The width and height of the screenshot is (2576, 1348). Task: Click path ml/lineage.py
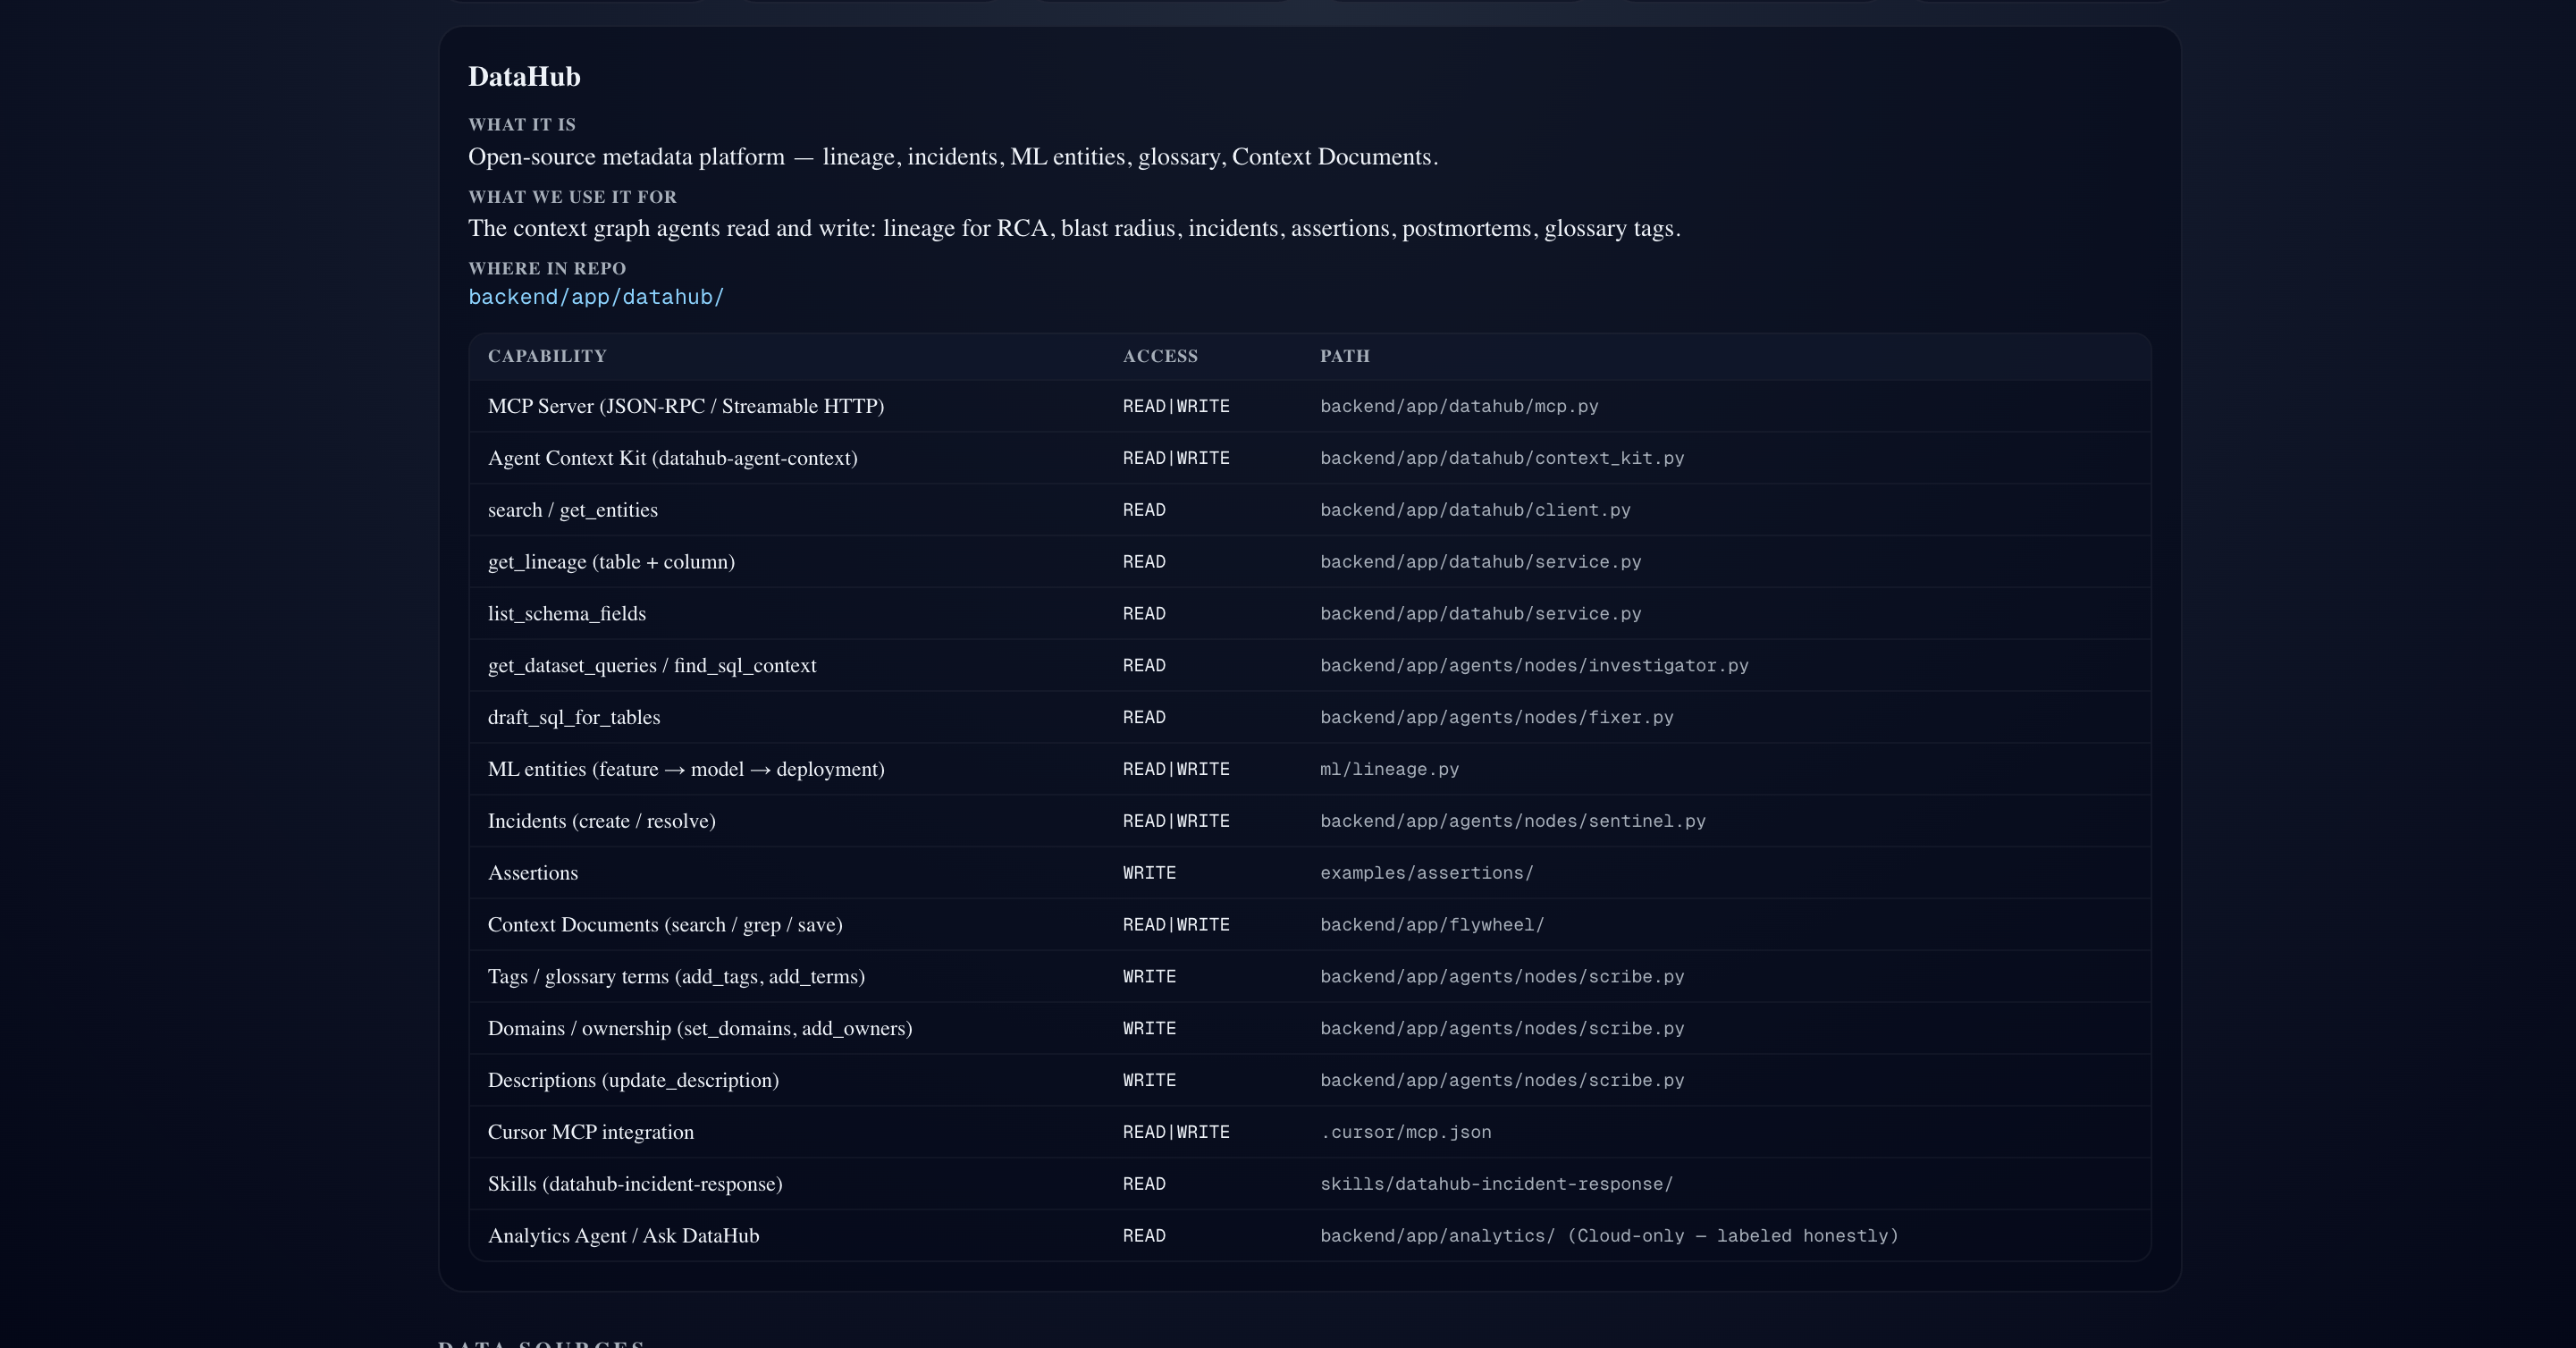click(x=1389, y=769)
